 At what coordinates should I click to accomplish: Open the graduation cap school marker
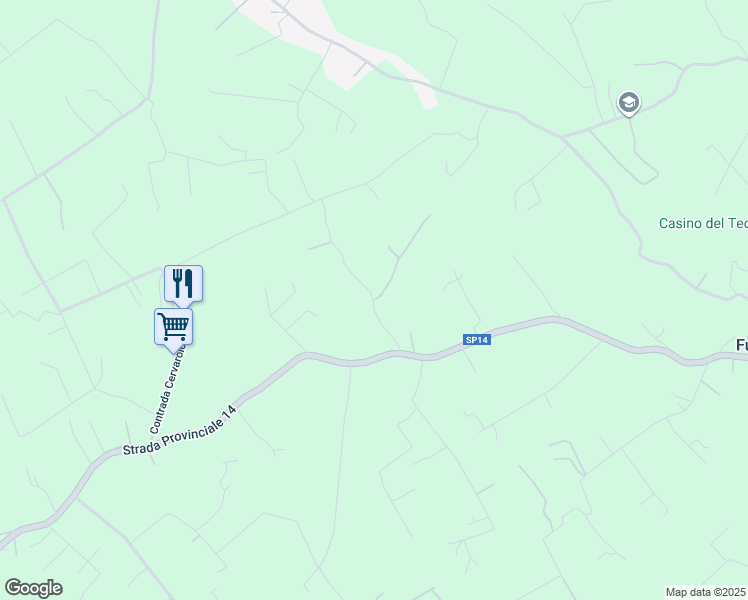pos(629,103)
